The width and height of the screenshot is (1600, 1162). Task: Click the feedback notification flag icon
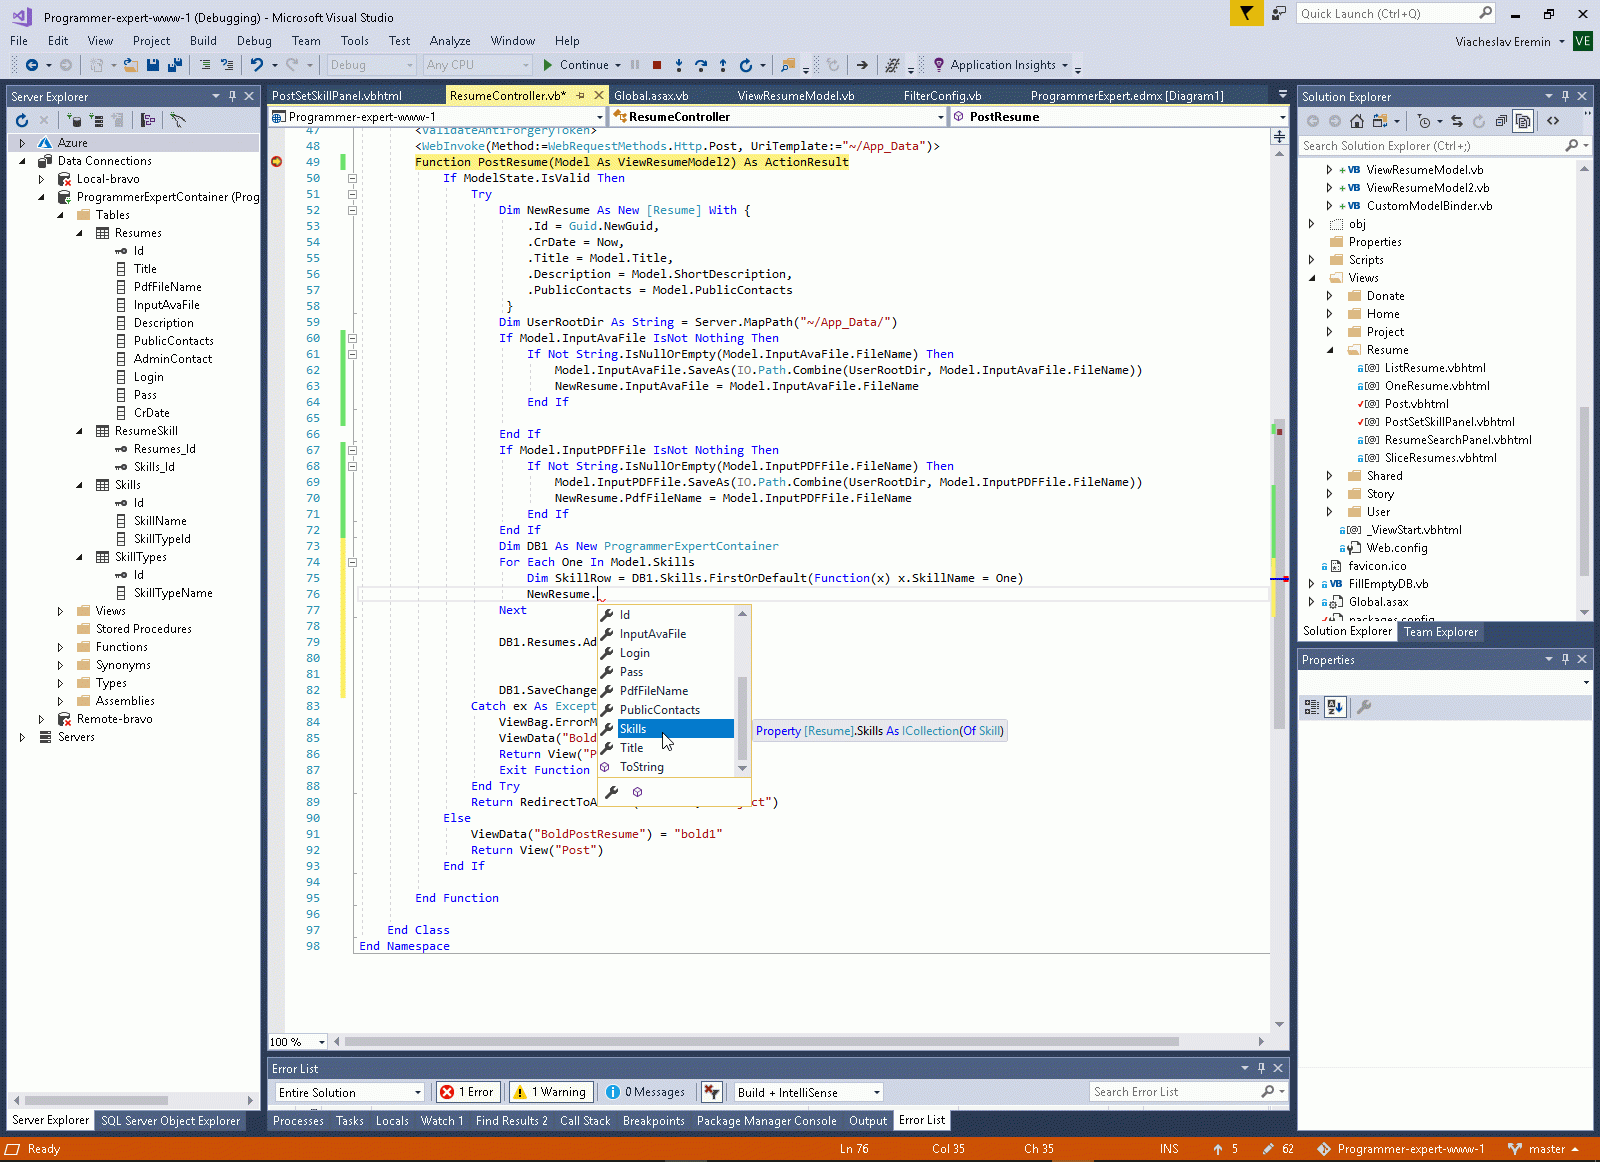tap(1246, 13)
